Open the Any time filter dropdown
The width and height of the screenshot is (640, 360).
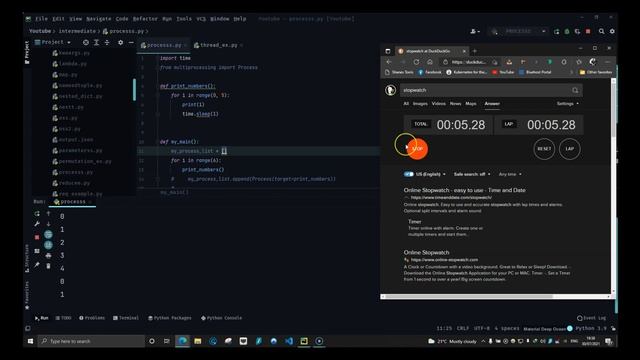tap(510, 174)
